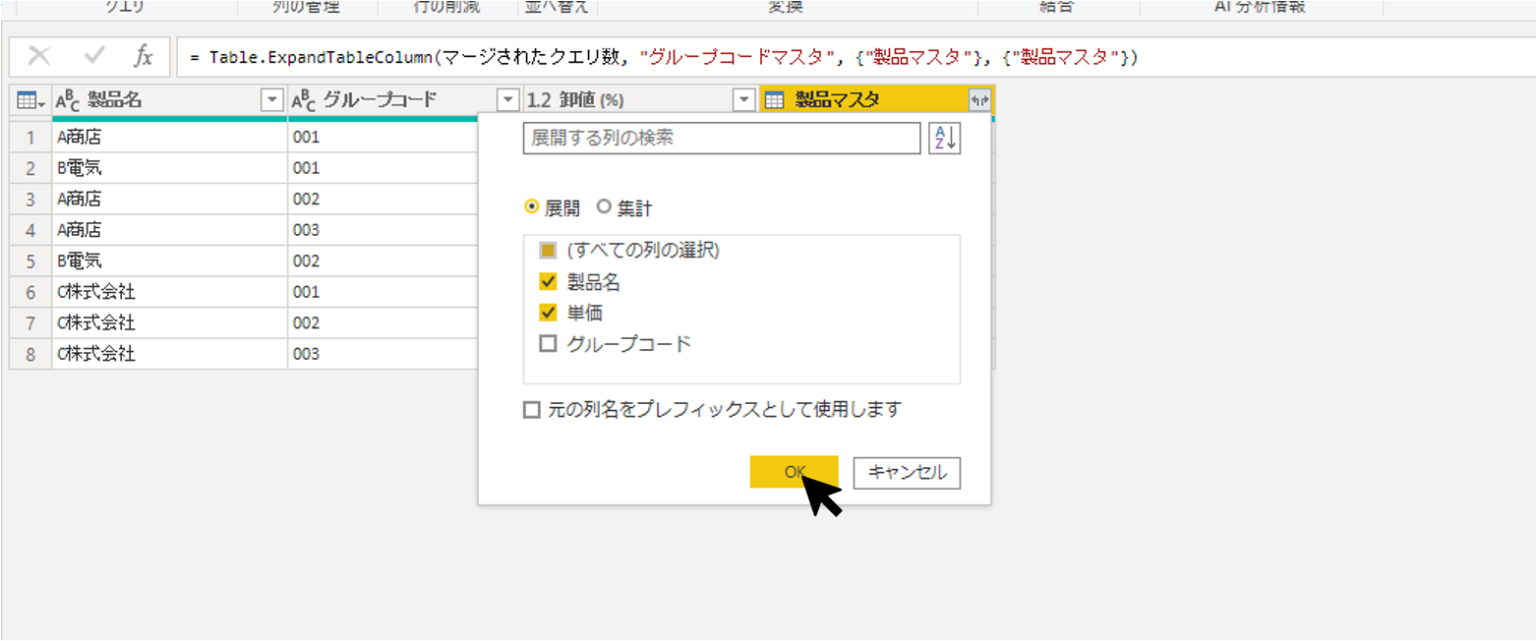Select the 展開 radio button
The height and width of the screenshot is (641, 1536).
[x=532, y=208]
